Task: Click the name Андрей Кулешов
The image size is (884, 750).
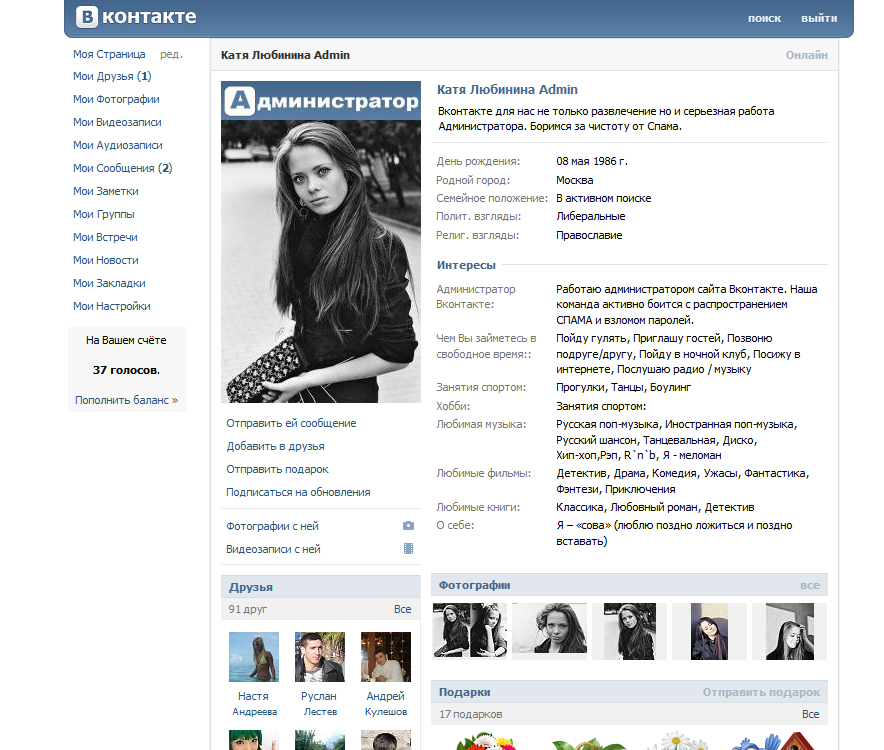Action: (386, 704)
